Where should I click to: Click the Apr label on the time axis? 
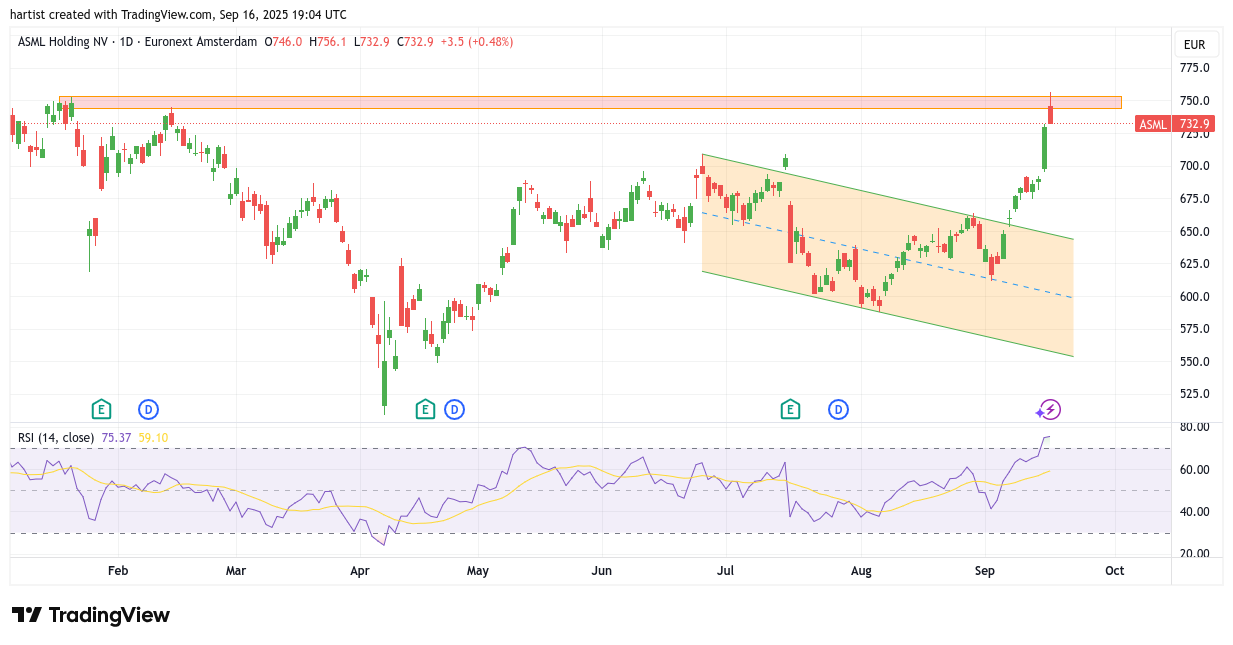pos(360,571)
